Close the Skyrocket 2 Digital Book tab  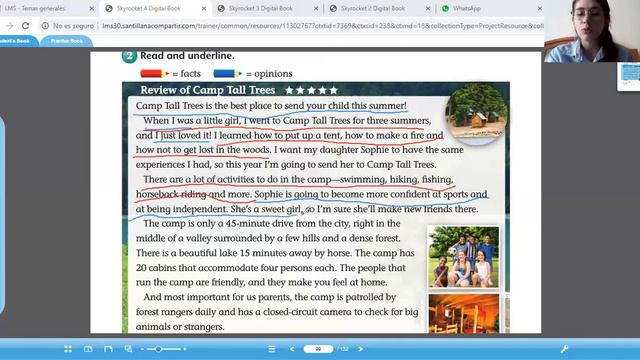point(428,8)
